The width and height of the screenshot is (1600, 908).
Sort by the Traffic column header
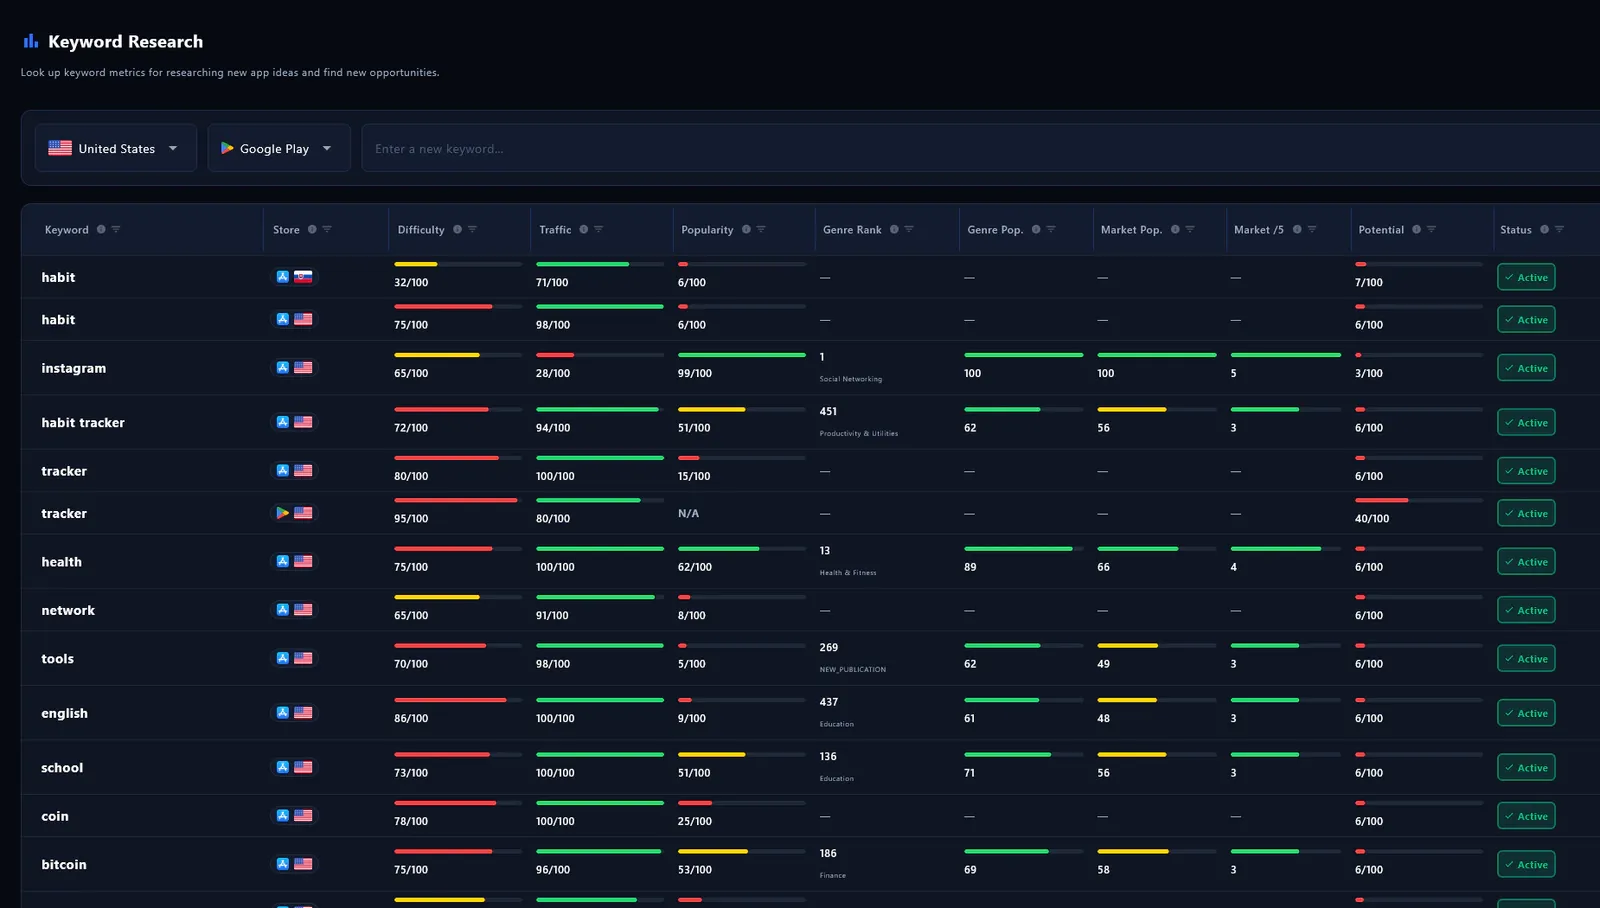coord(555,230)
